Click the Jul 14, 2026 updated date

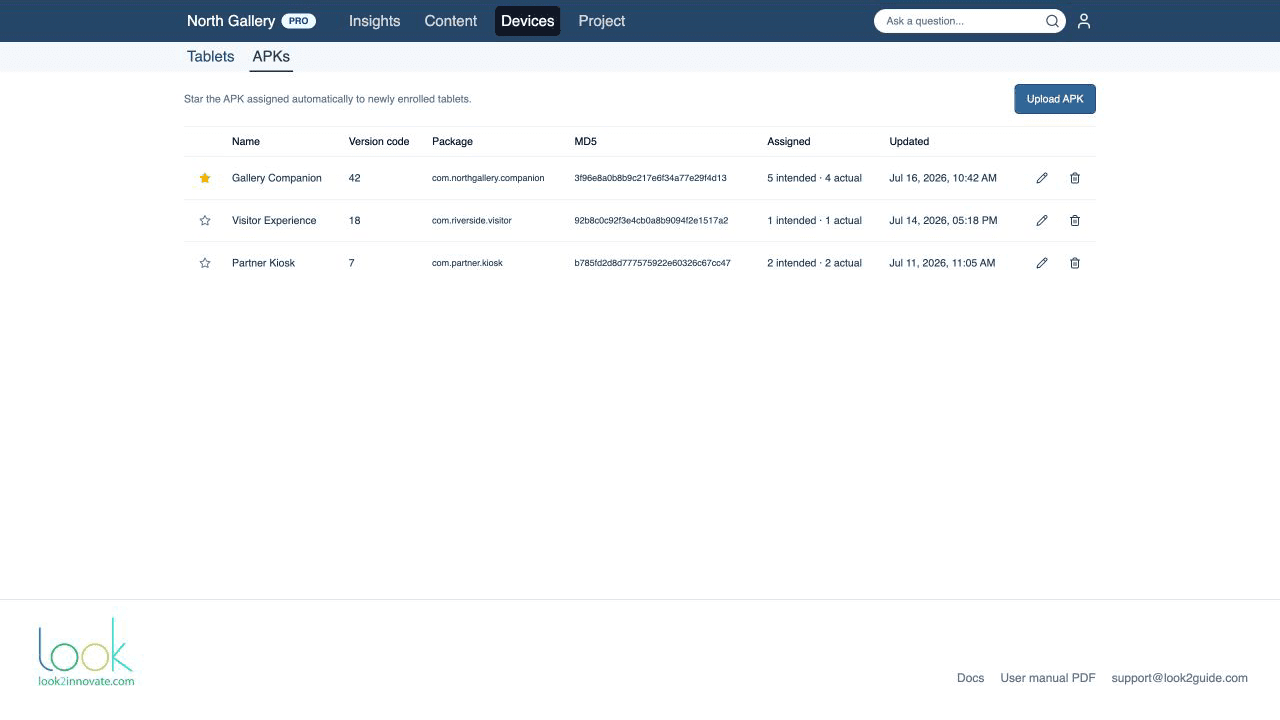(x=943, y=221)
